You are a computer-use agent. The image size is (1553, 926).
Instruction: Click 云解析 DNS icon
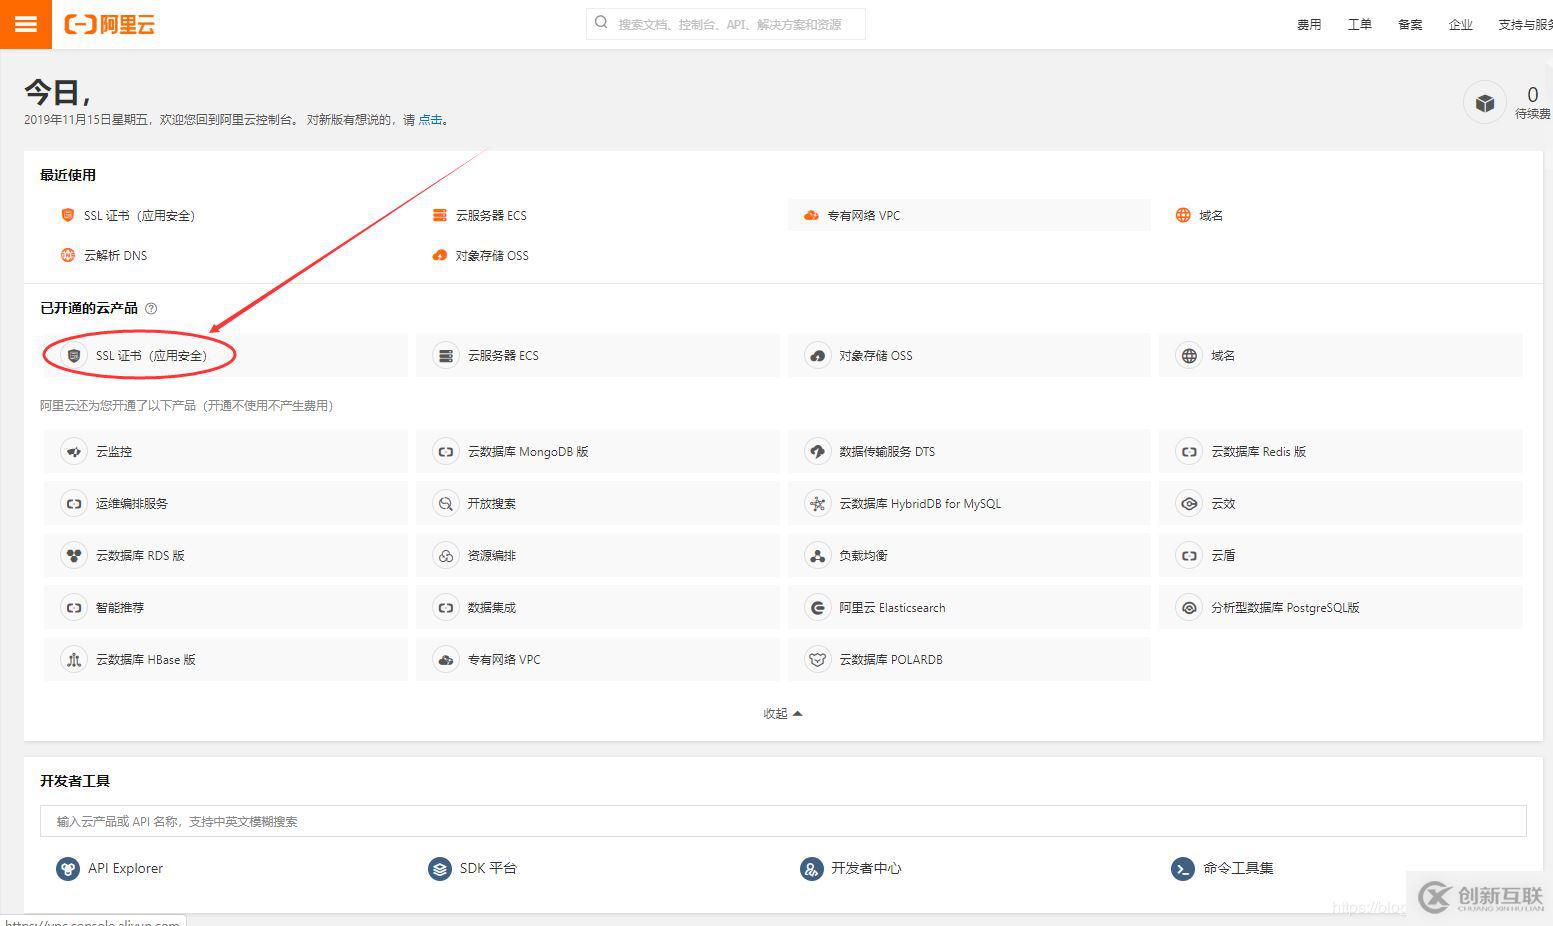tap(68, 255)
